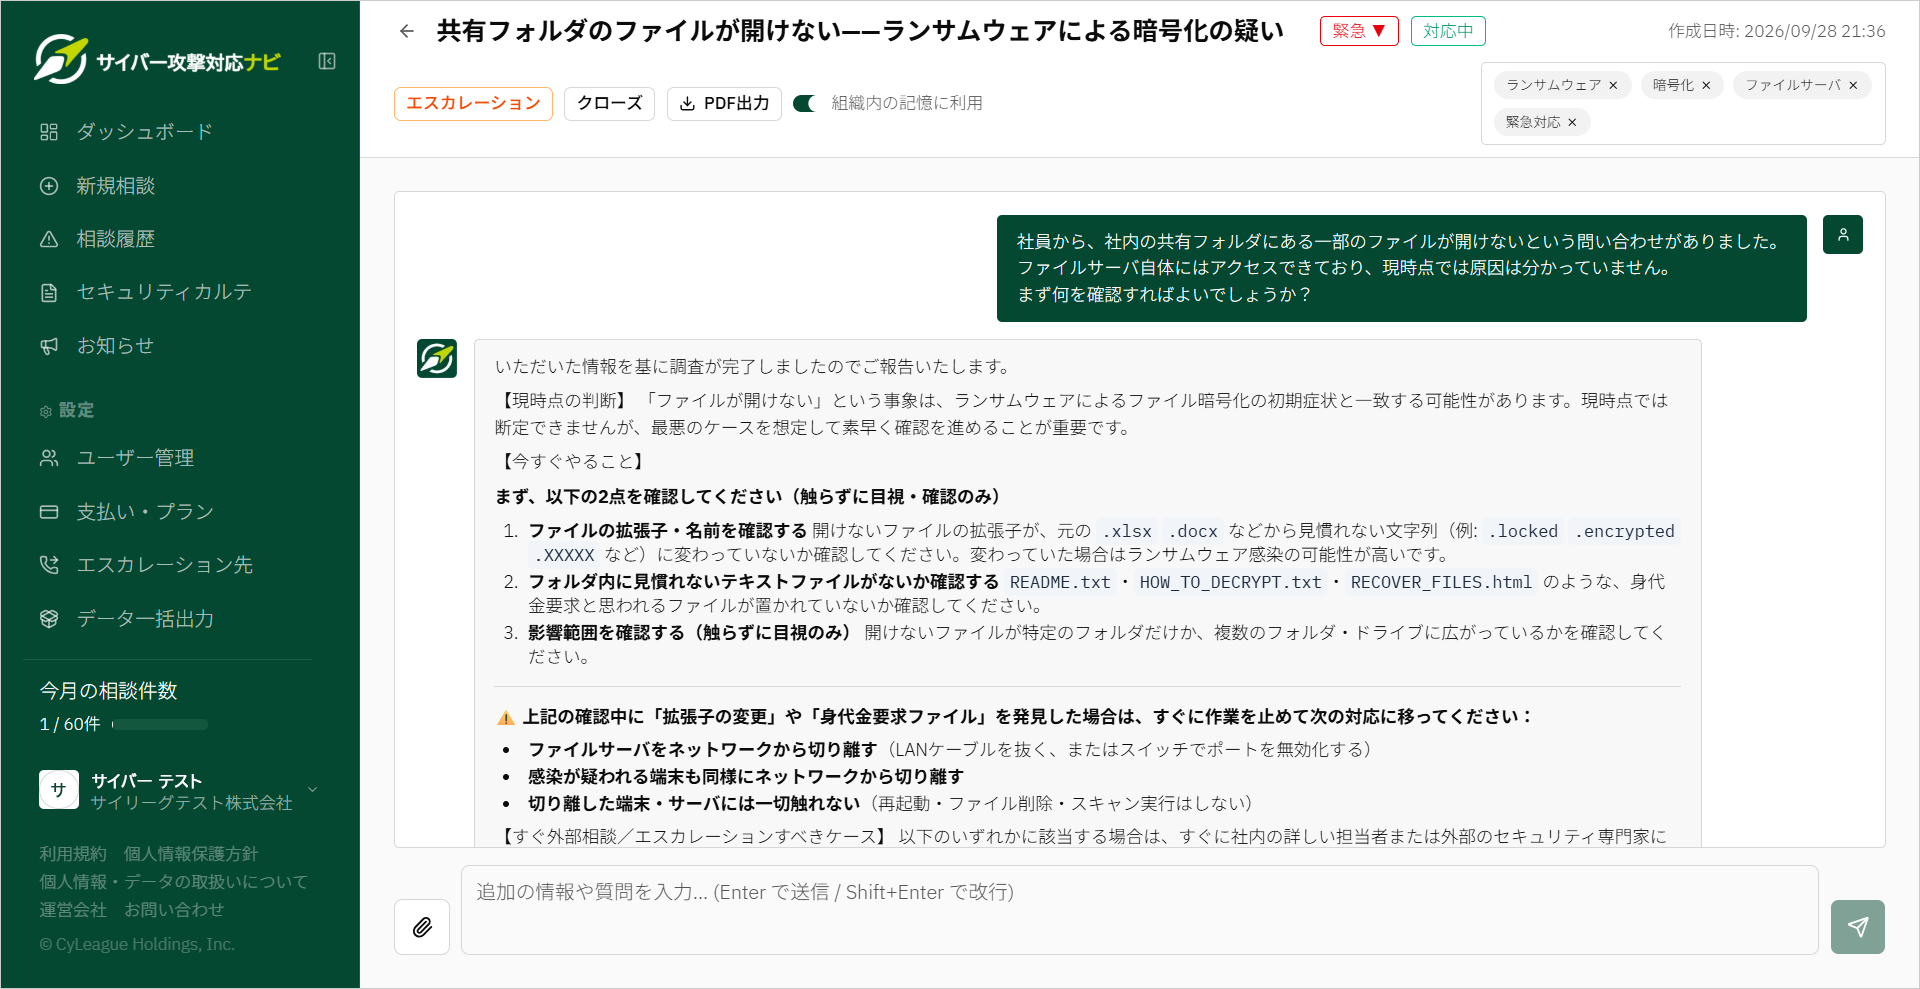The image size is (1920, 989).
Task: Click the assistant logo beside the reply
Action: 437,358
